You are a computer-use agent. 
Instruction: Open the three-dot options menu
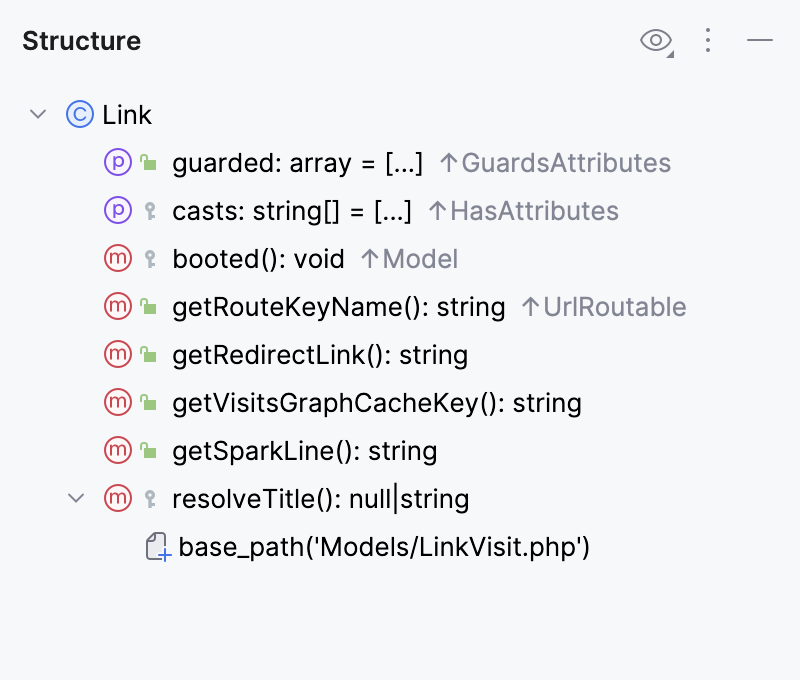pos(708,40)
